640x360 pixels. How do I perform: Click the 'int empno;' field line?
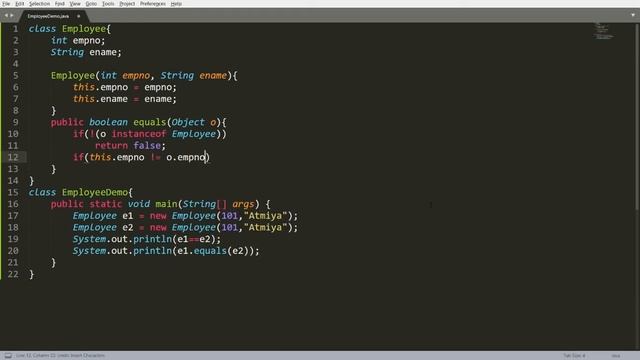pos(78,40)
